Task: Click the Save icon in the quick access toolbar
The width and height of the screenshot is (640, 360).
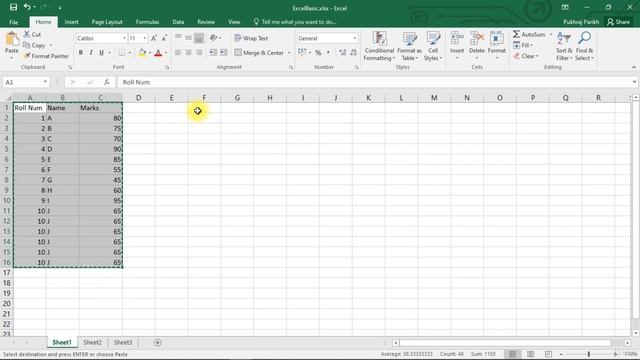Action: pos(13,7)
